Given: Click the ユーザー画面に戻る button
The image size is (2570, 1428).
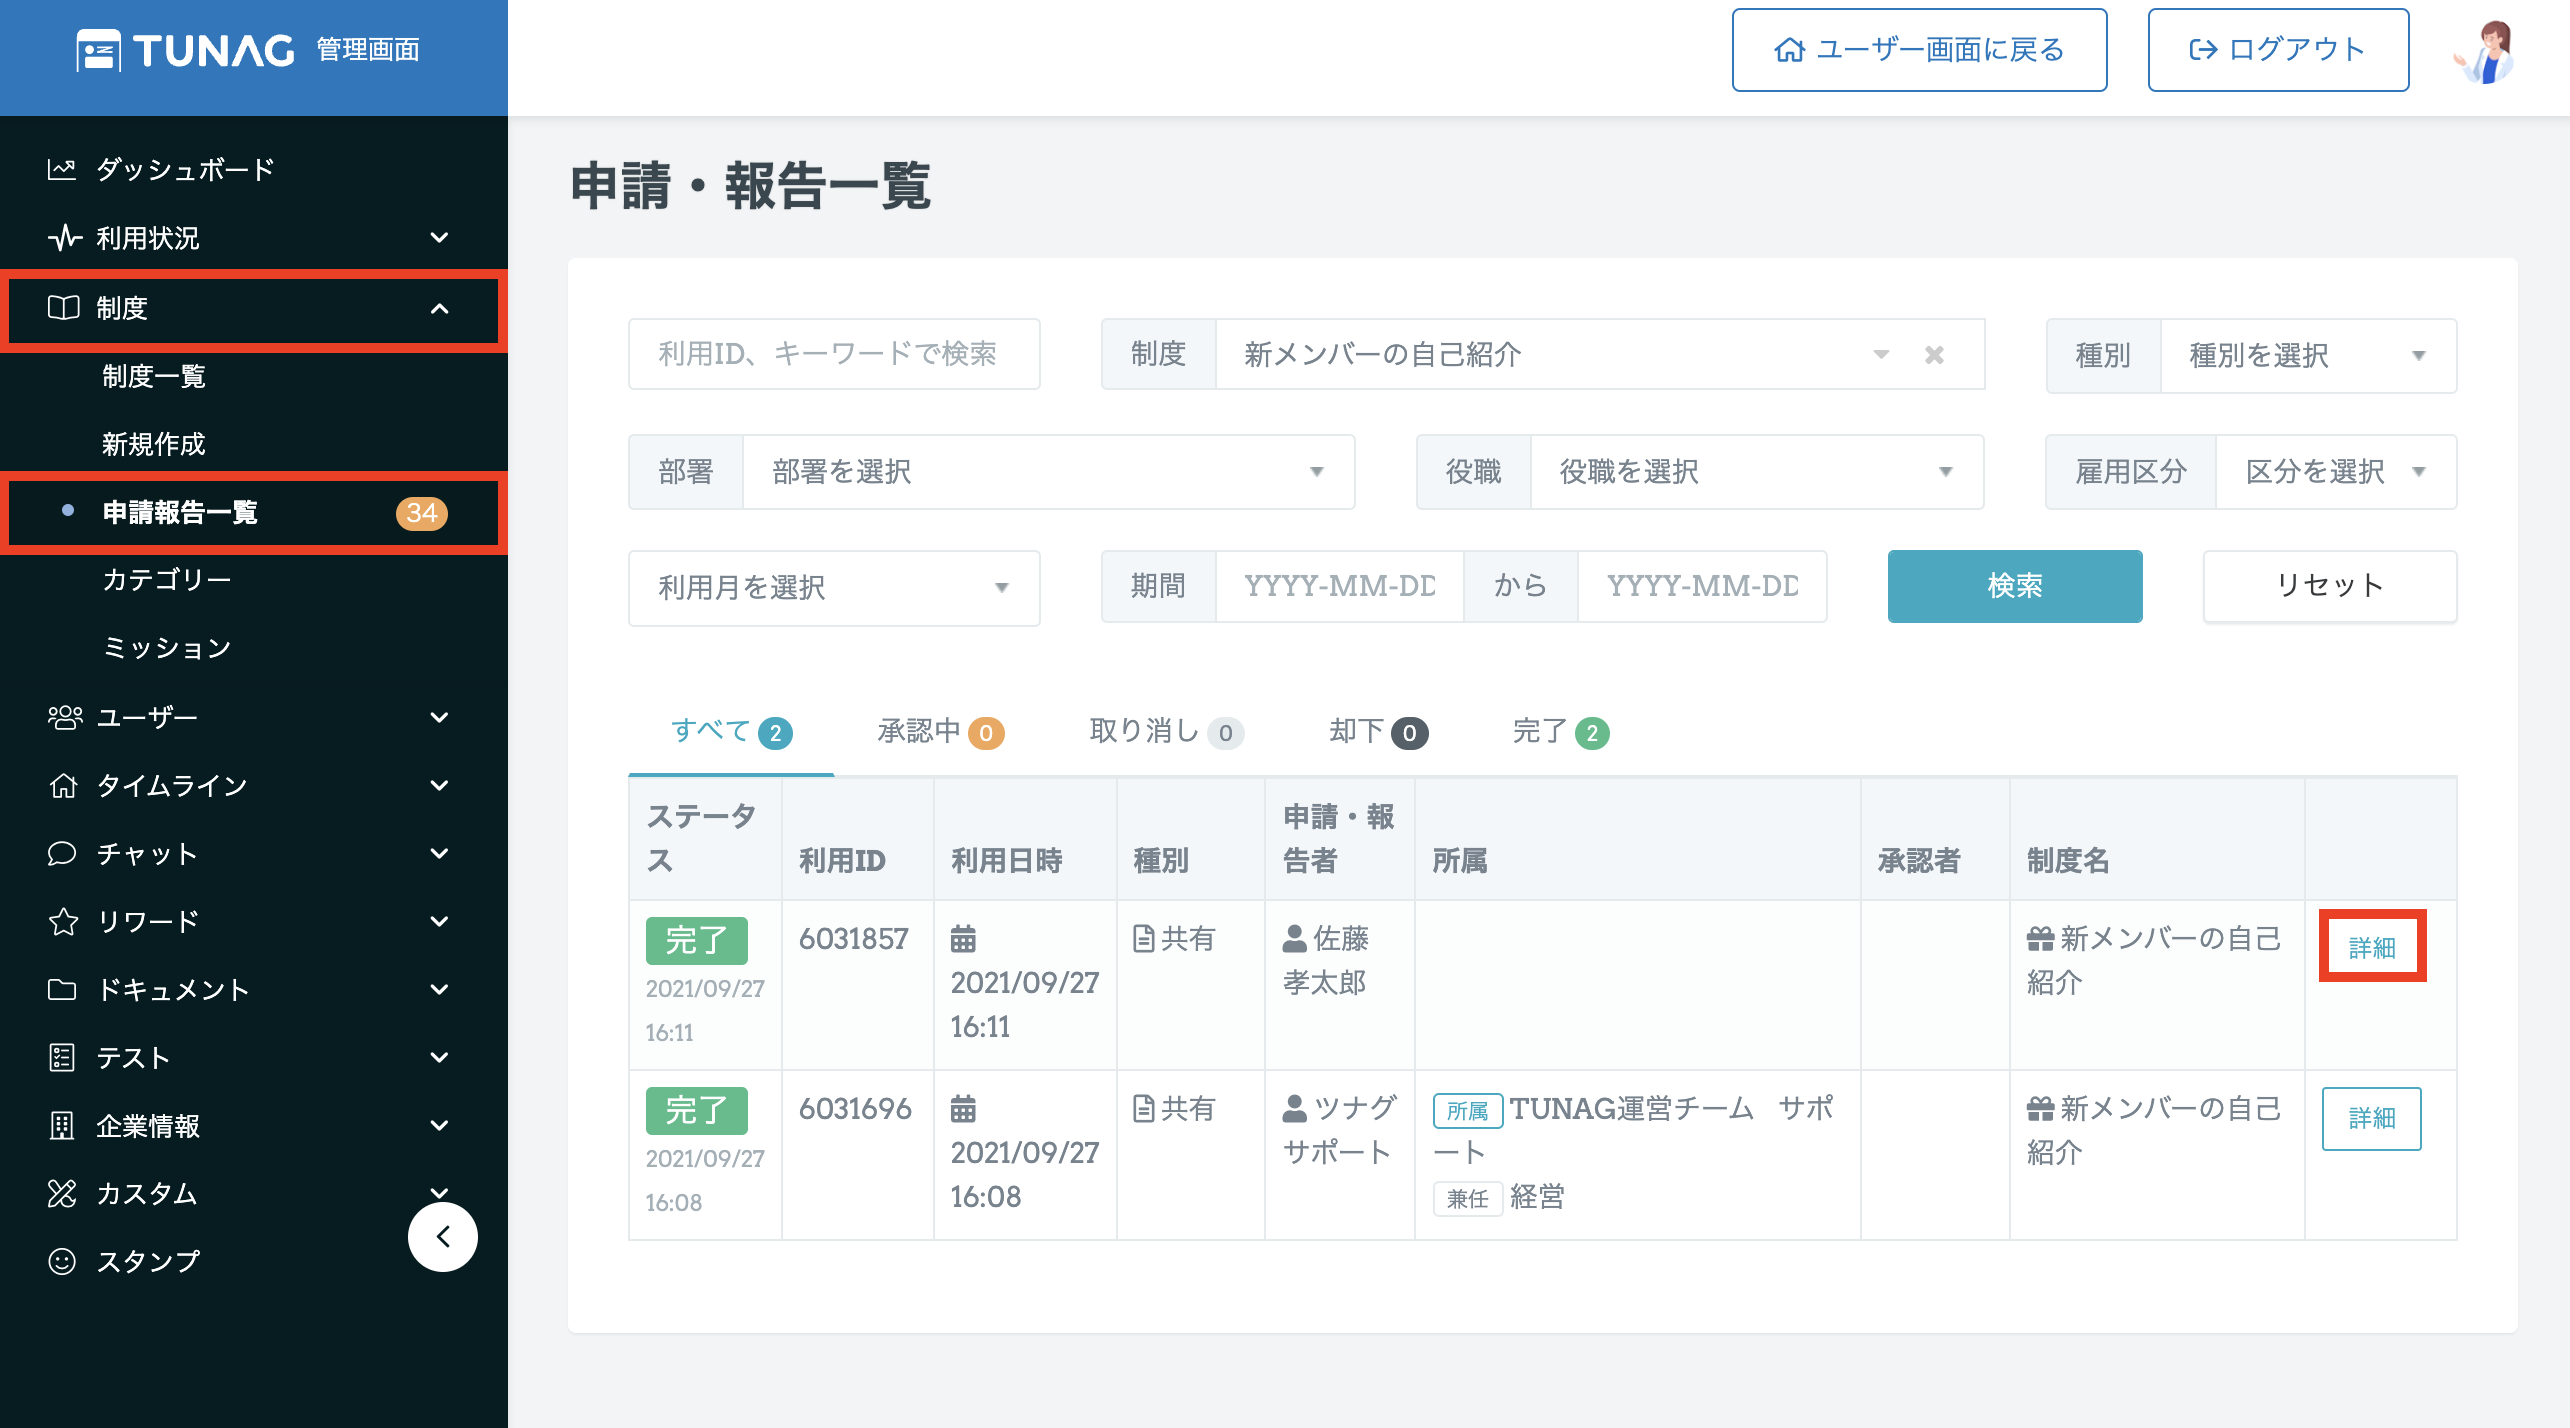Looking at the screenshot, I should point(1919,50).
